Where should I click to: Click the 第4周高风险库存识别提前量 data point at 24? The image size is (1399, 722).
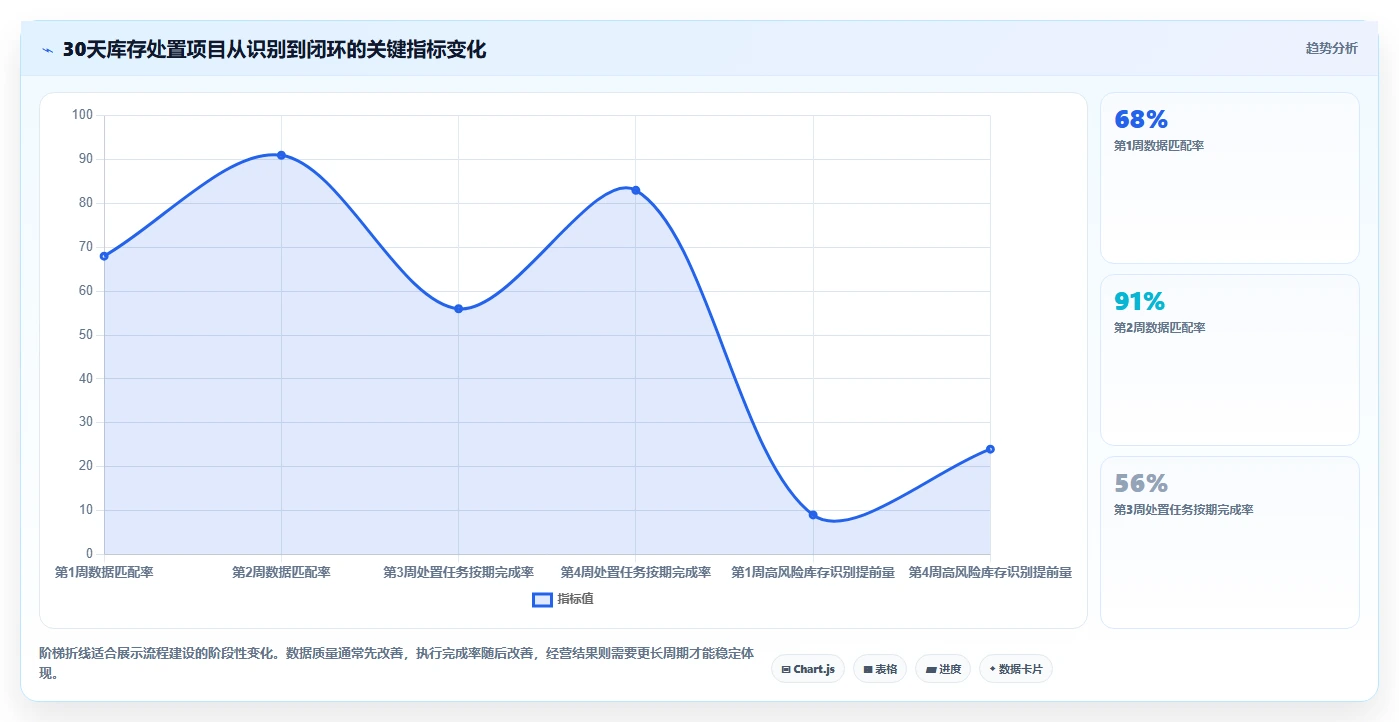(990, 449)
